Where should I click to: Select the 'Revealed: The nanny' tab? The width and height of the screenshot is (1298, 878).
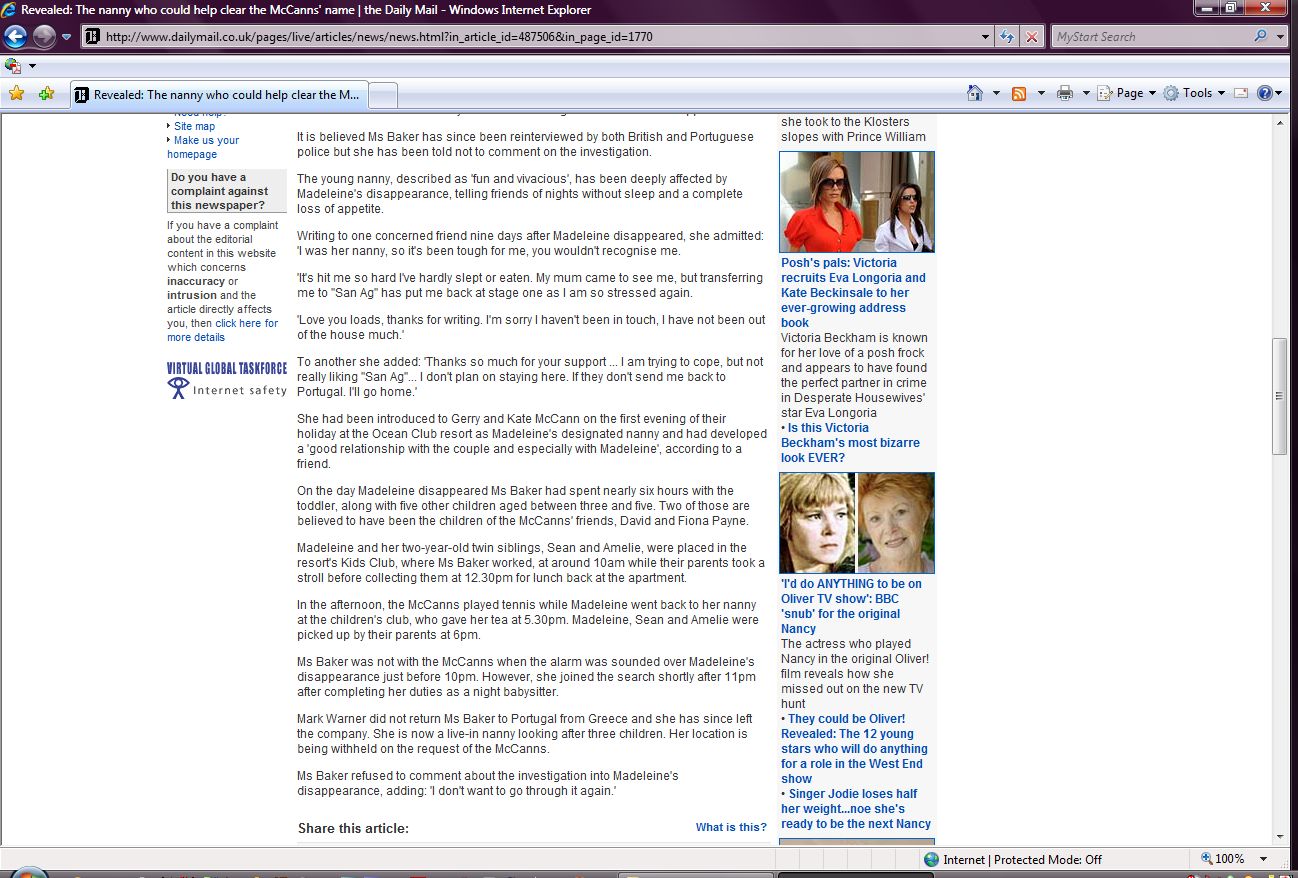pos(220,95)
